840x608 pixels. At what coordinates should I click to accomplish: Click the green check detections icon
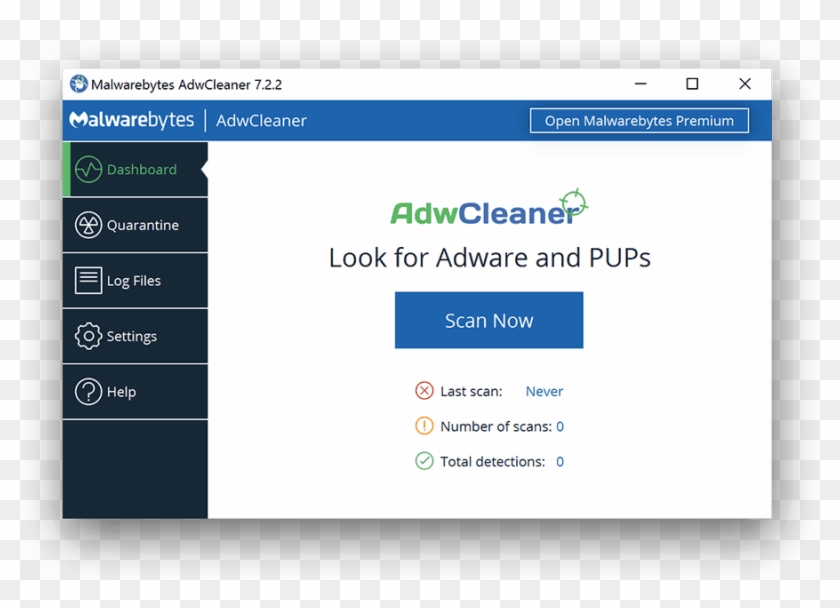[x=425, y=461]
